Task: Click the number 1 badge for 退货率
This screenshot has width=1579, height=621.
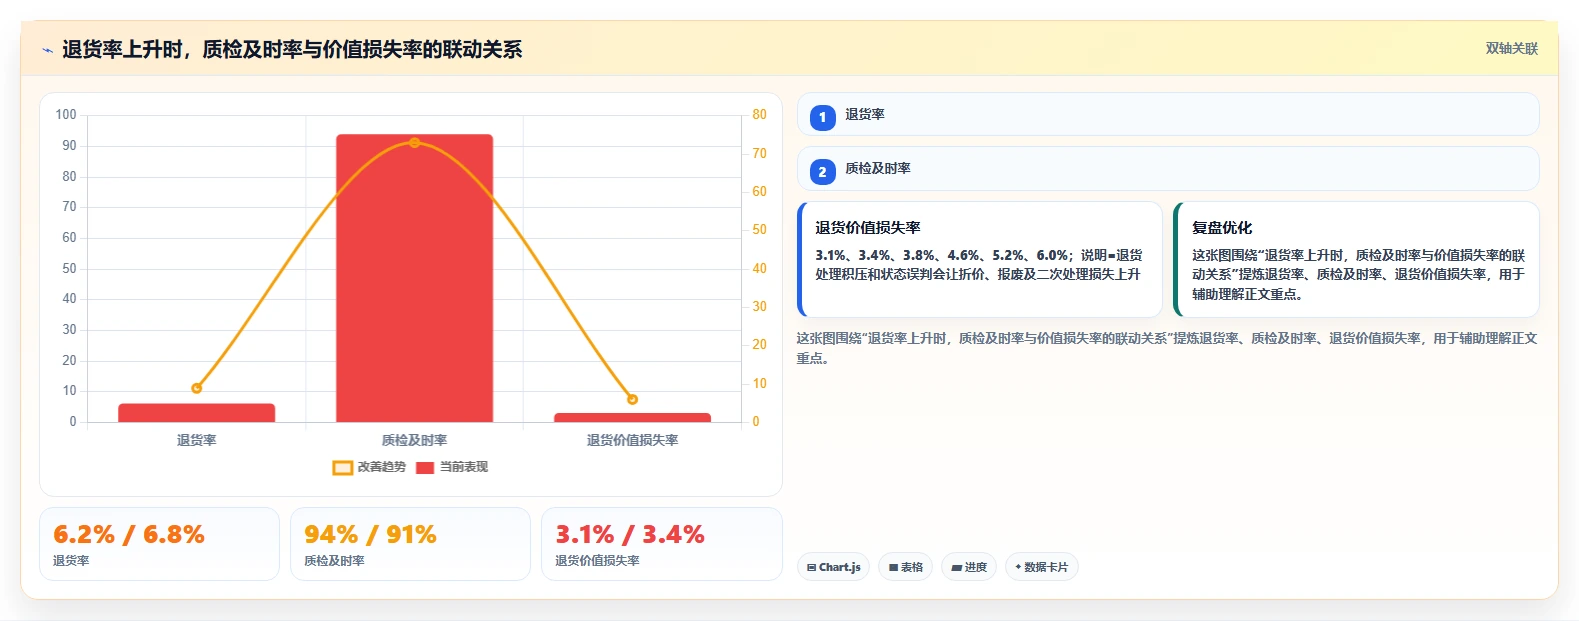Action: click(x=822, y=118)
